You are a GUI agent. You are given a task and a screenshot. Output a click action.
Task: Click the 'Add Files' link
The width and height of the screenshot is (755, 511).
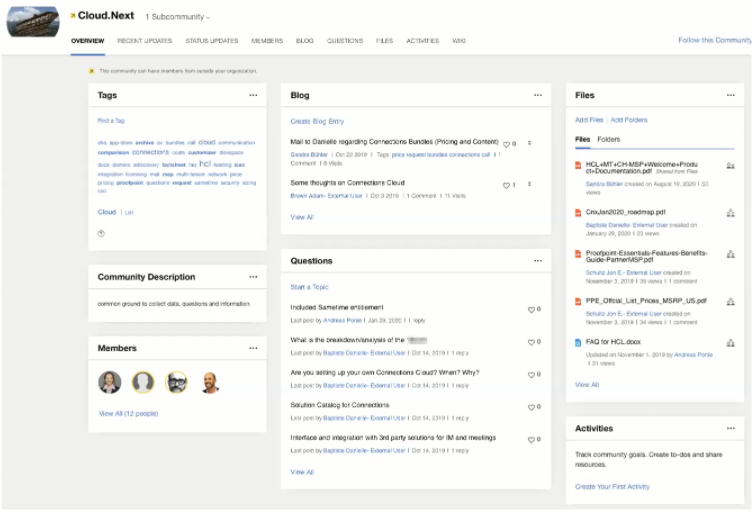click(589, 120)
